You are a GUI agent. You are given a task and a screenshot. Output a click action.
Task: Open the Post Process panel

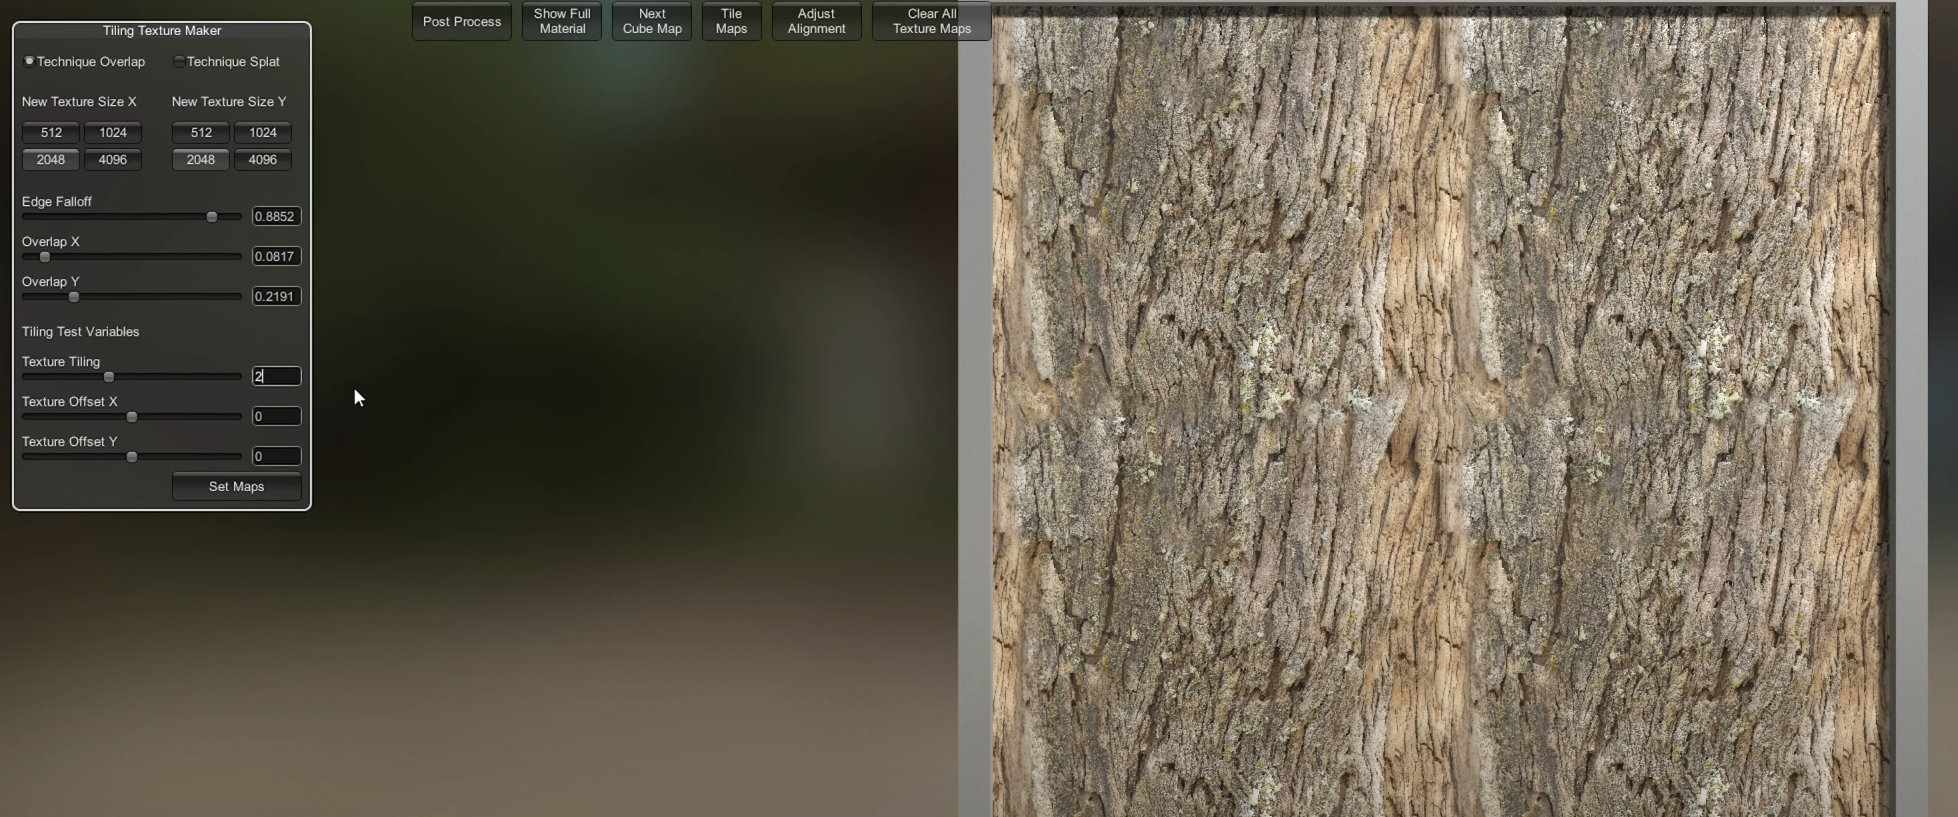(x=462, y=21)
